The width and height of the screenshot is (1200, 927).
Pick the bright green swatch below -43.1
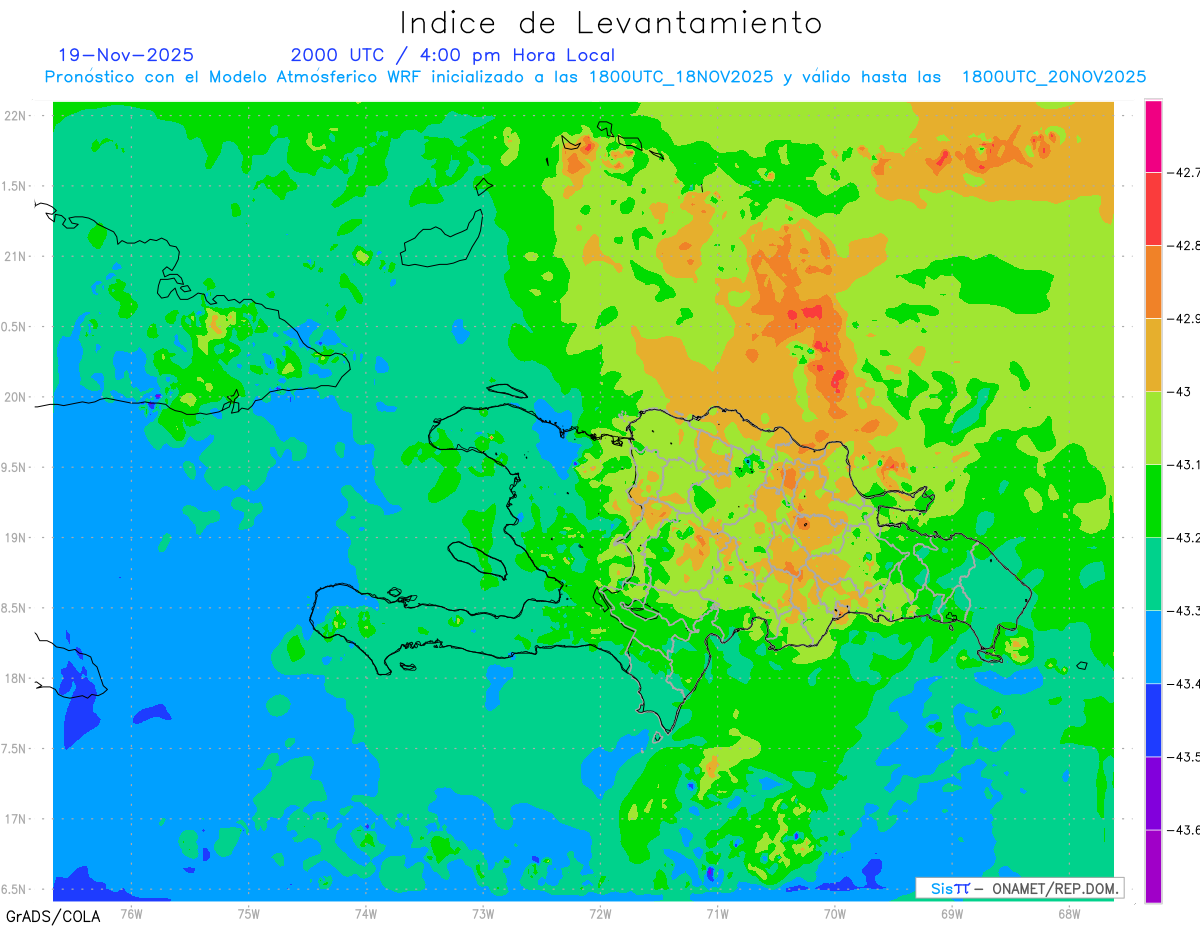click(x=1153, y=501)
